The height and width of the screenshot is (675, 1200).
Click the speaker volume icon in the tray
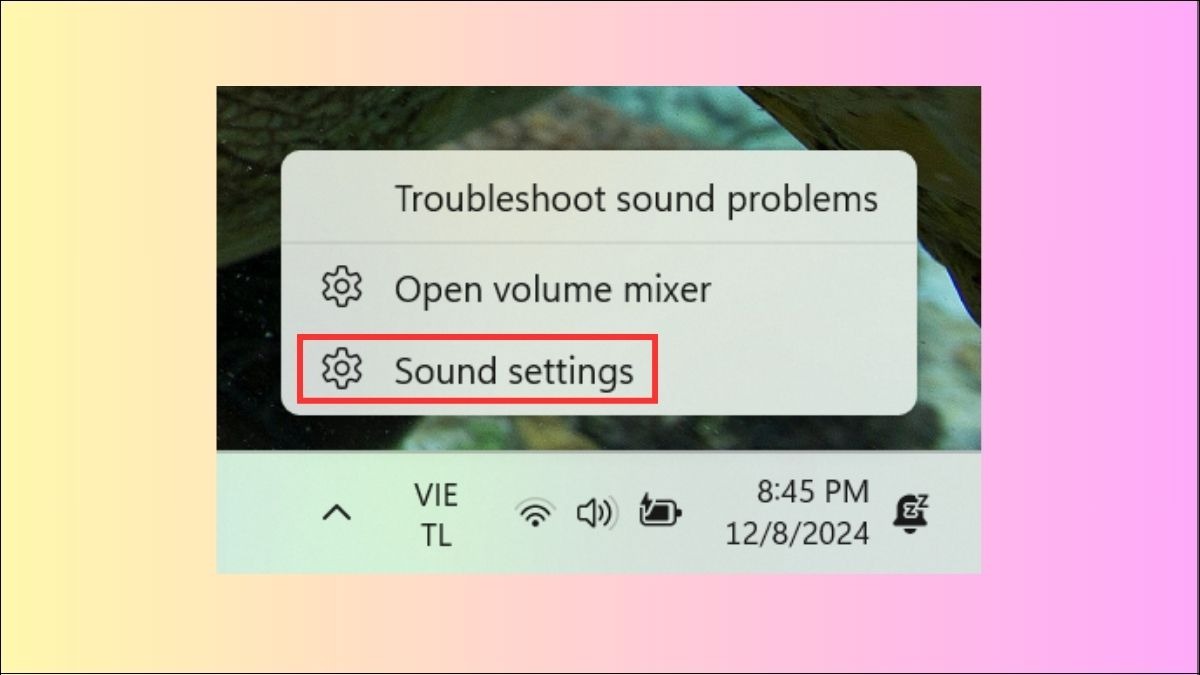pos(597,514)
